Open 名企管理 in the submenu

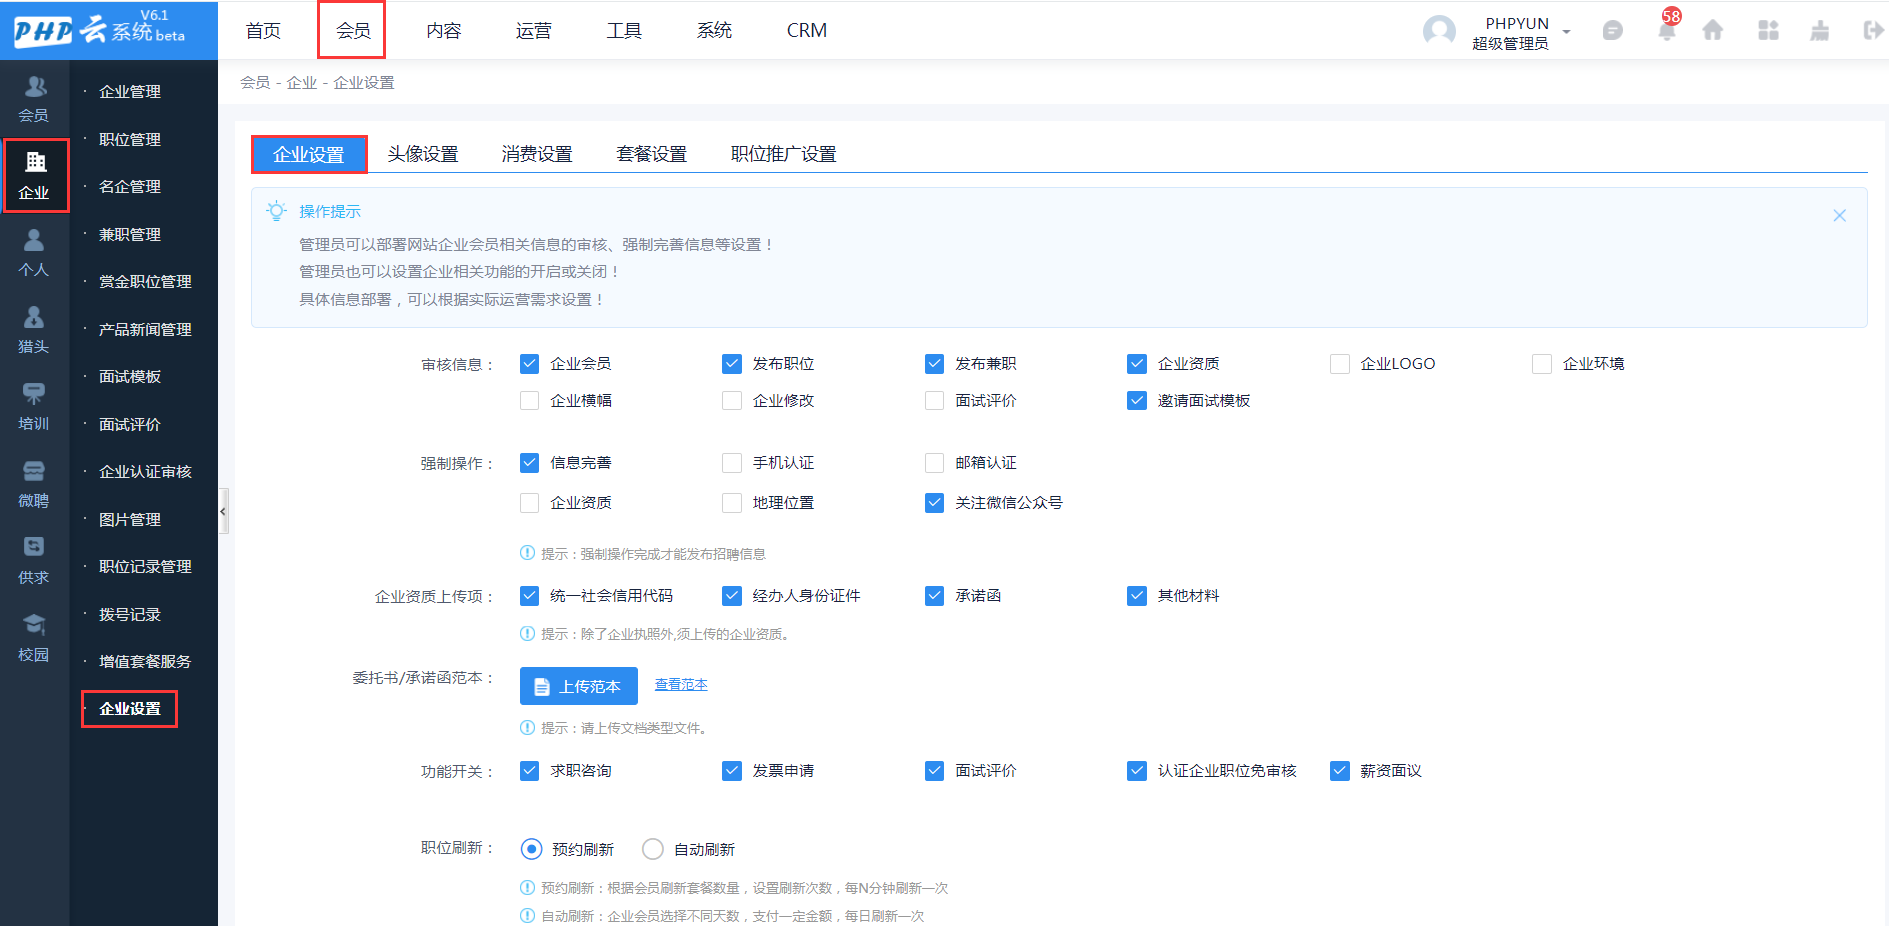pyautogui.click(x=130, y=187)
